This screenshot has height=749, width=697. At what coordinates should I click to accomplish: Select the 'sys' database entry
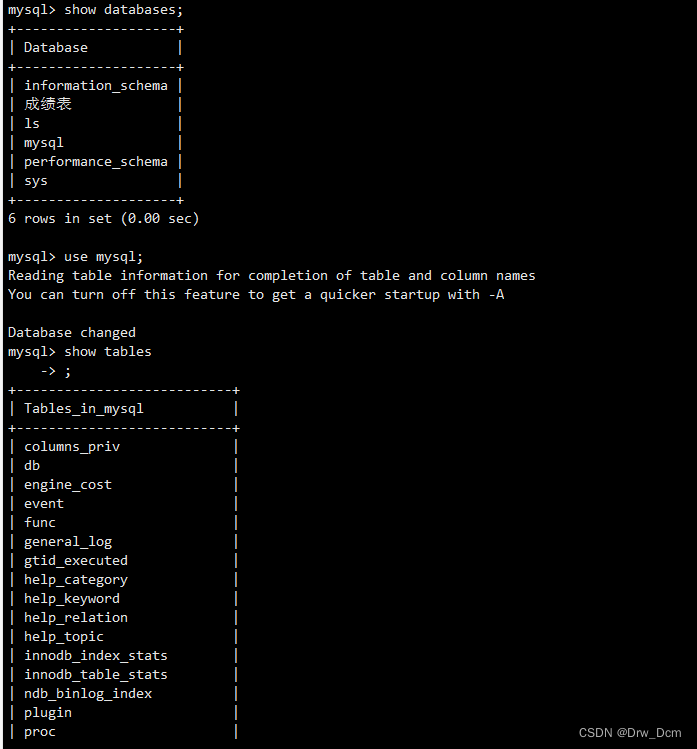pos(36,181)
